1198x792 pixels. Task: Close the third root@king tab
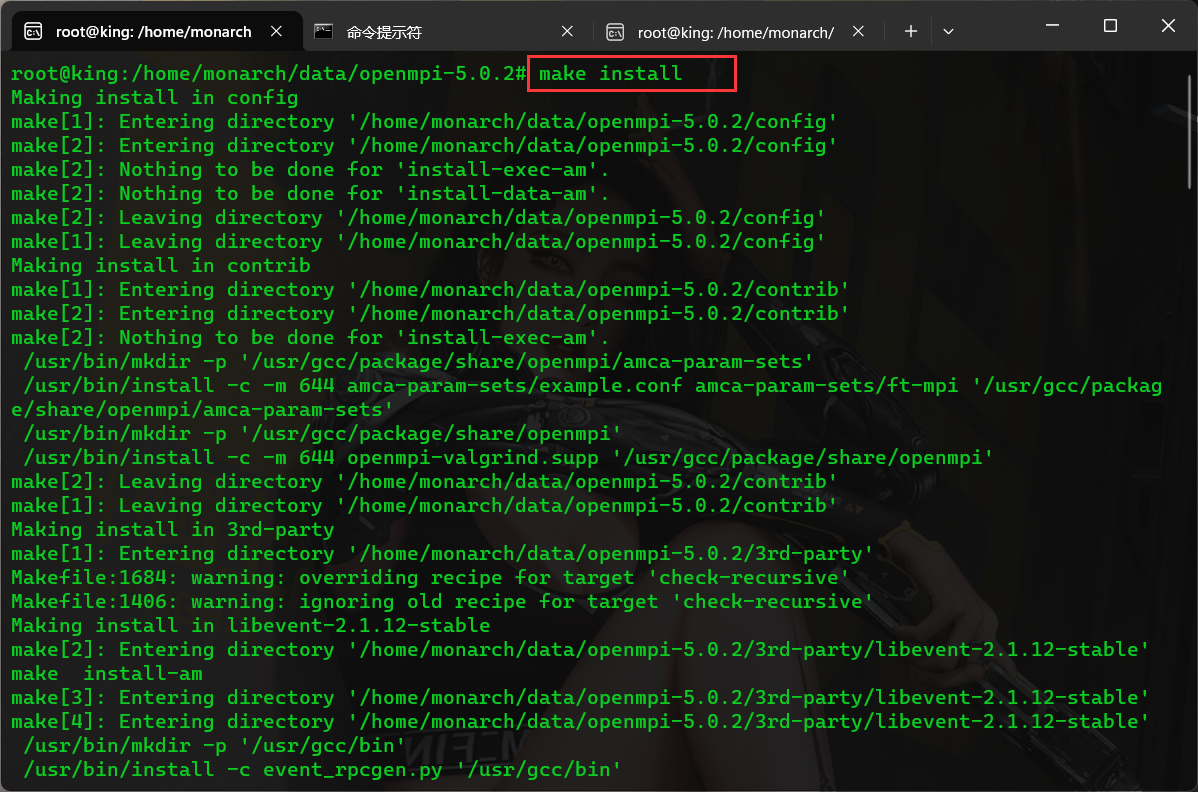point(858,31)
